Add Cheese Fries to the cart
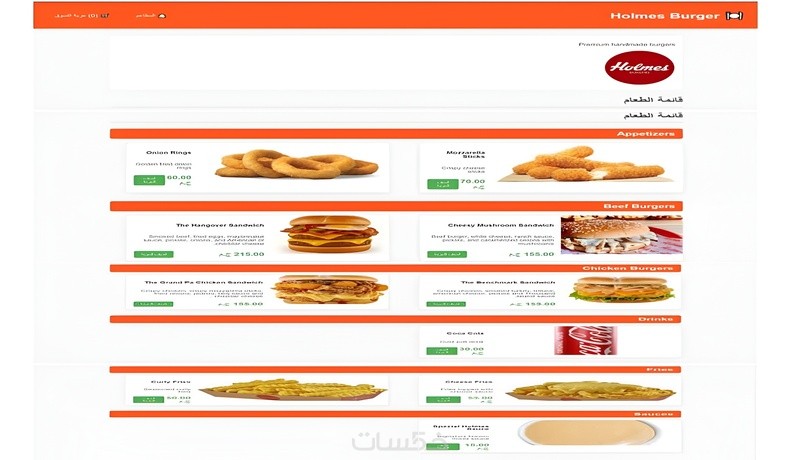Viewport: 800px width, 460px height. (x=443, y=399)
